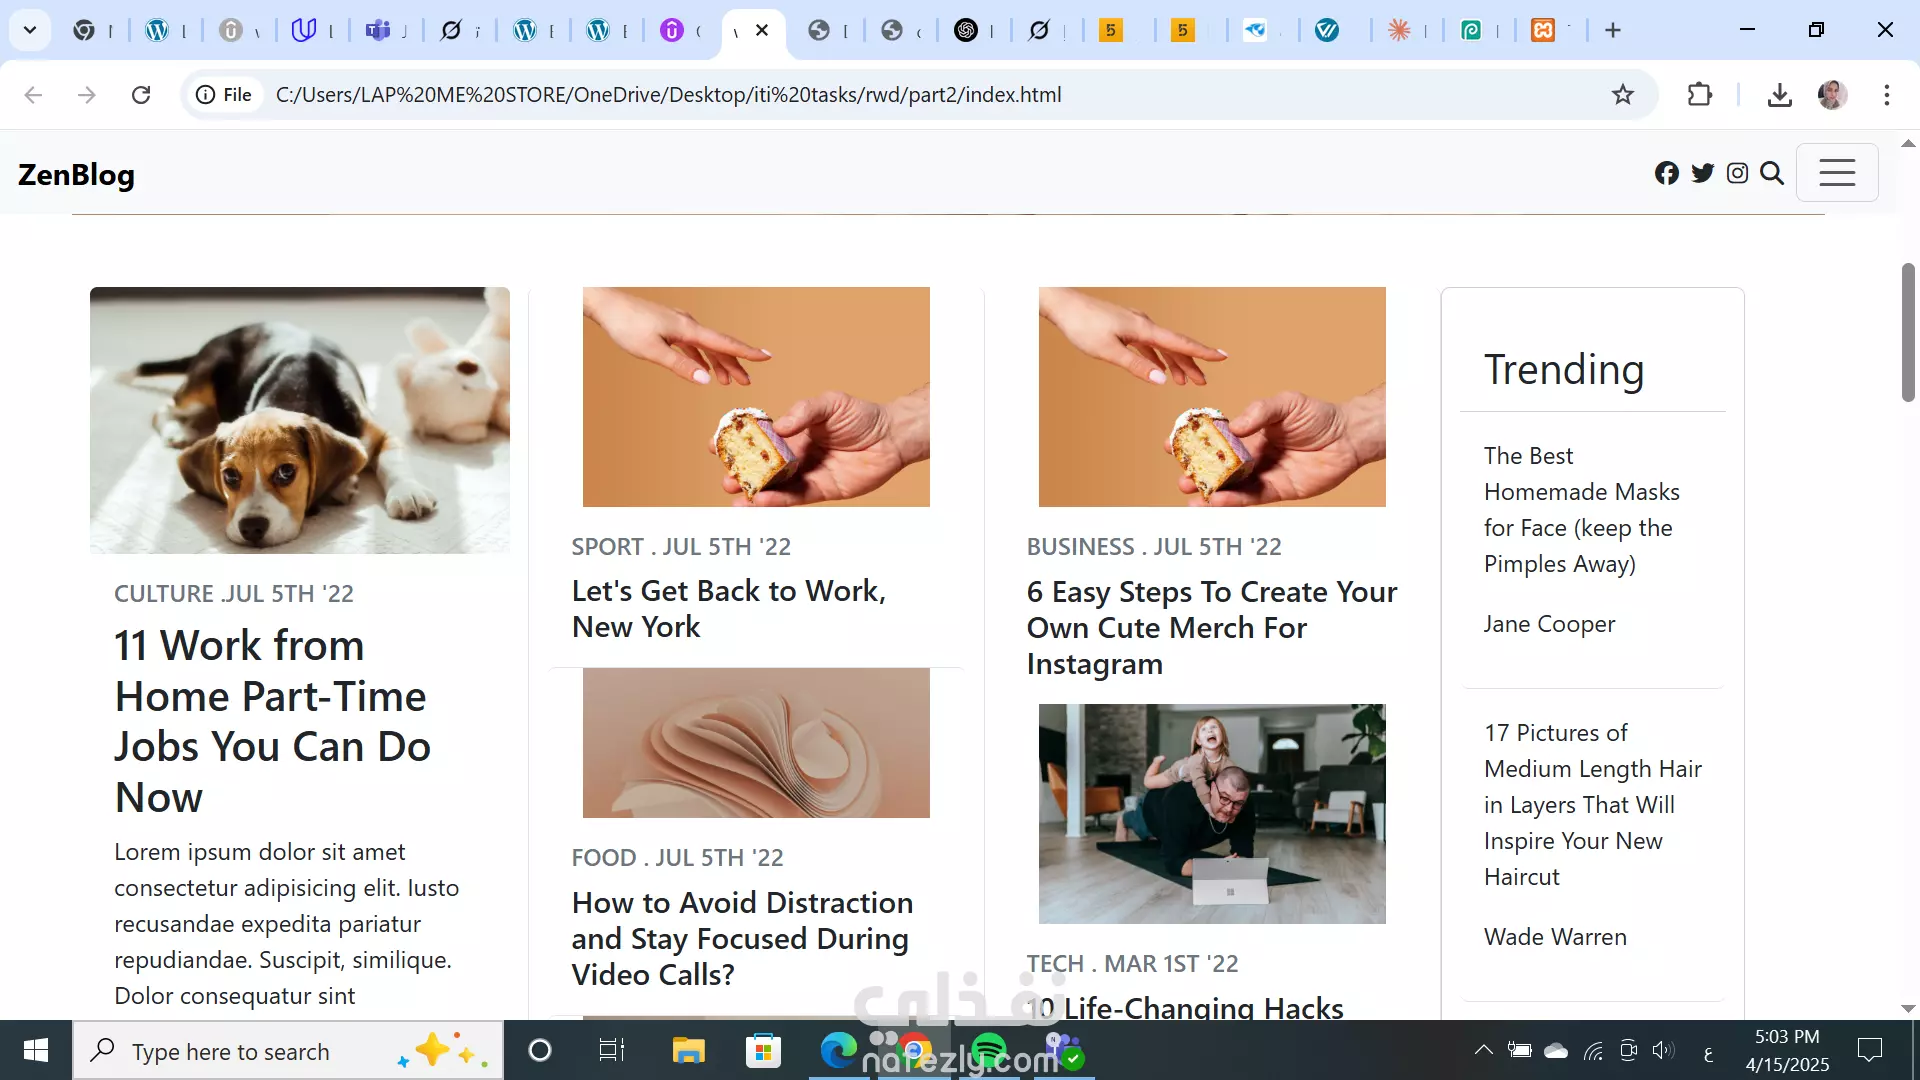Viewport: 1920px width, 1080px height.
Task: Open trending "The Best Homemade Masks for Face"
Action: (1582, 510)
